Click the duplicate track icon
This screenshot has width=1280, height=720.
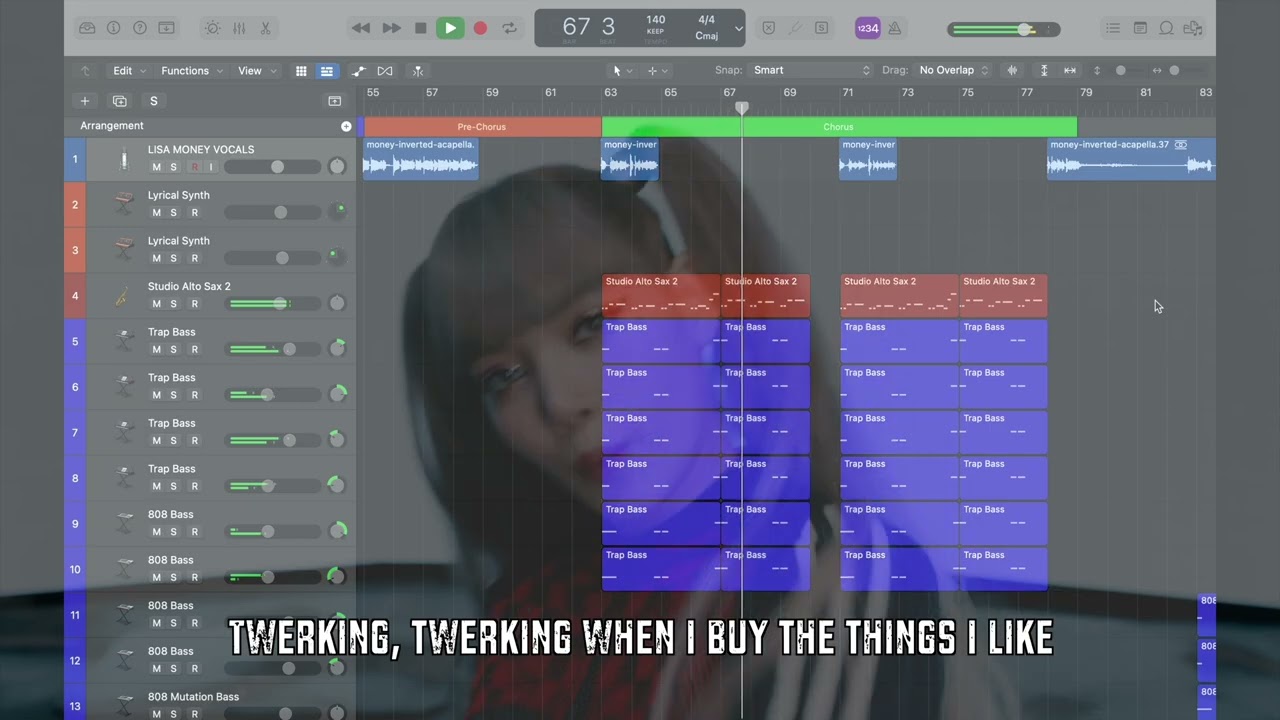coord(120,101)
